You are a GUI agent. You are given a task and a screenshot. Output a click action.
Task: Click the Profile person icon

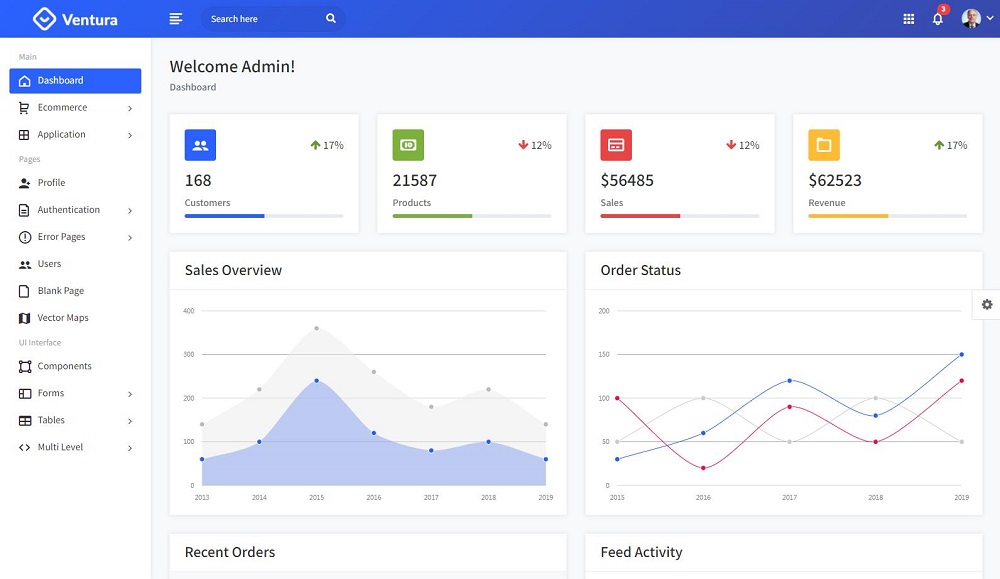click(x=24, y=183)
